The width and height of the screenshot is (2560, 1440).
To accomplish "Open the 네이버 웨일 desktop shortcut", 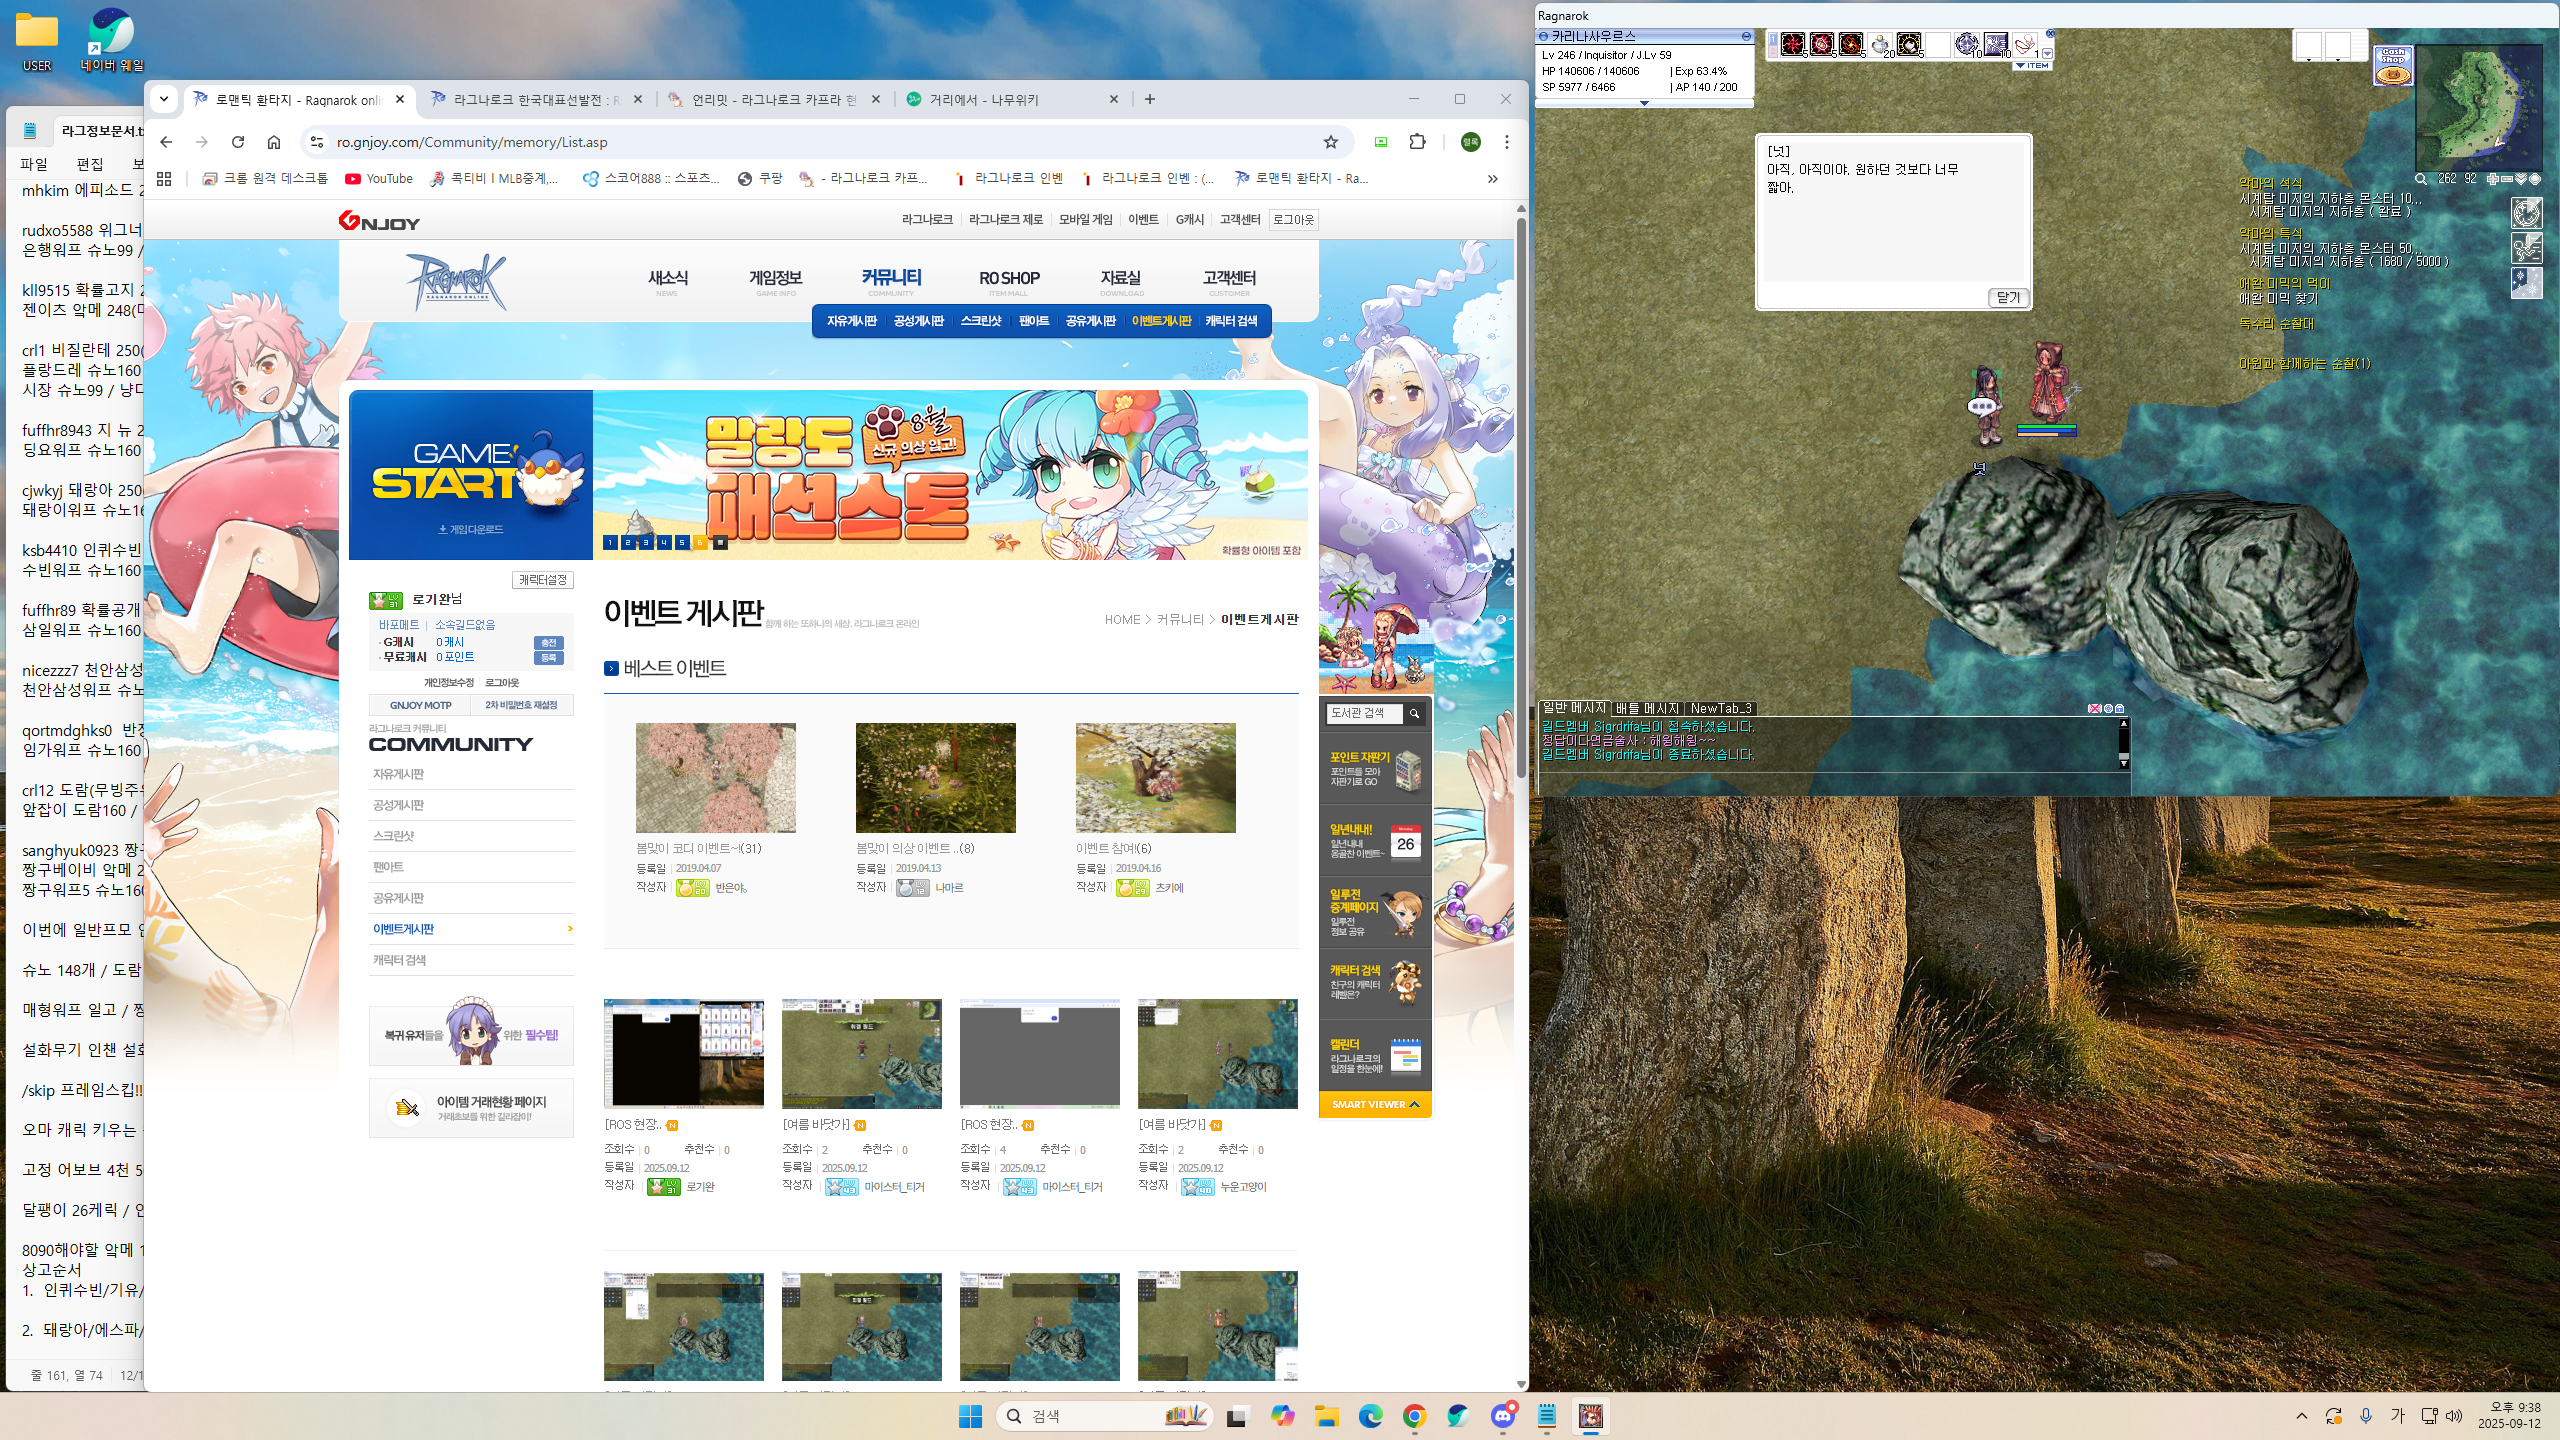I will (x=112, y=40).
